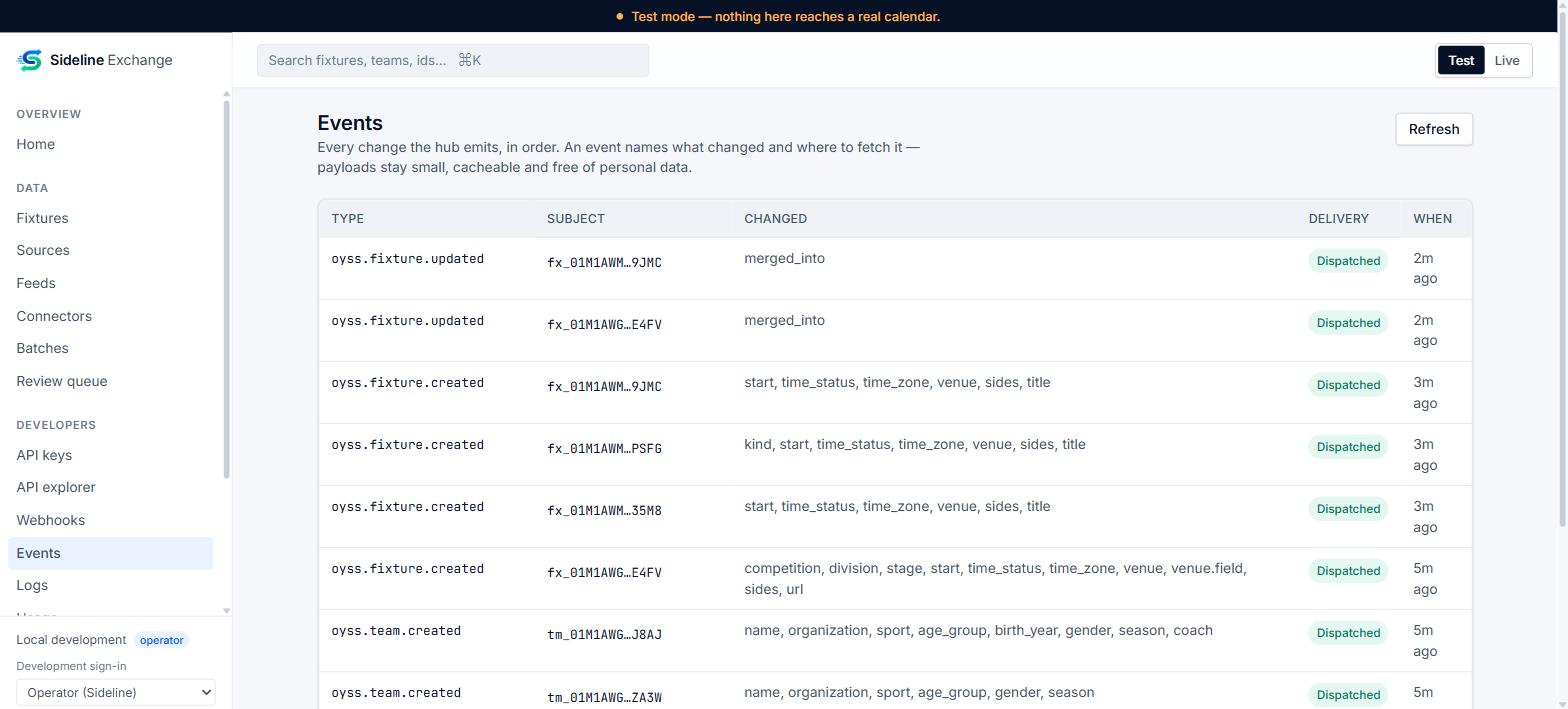Open the Development sign-in dropdown
This screenshot has width=1568, height=709.
116,692
